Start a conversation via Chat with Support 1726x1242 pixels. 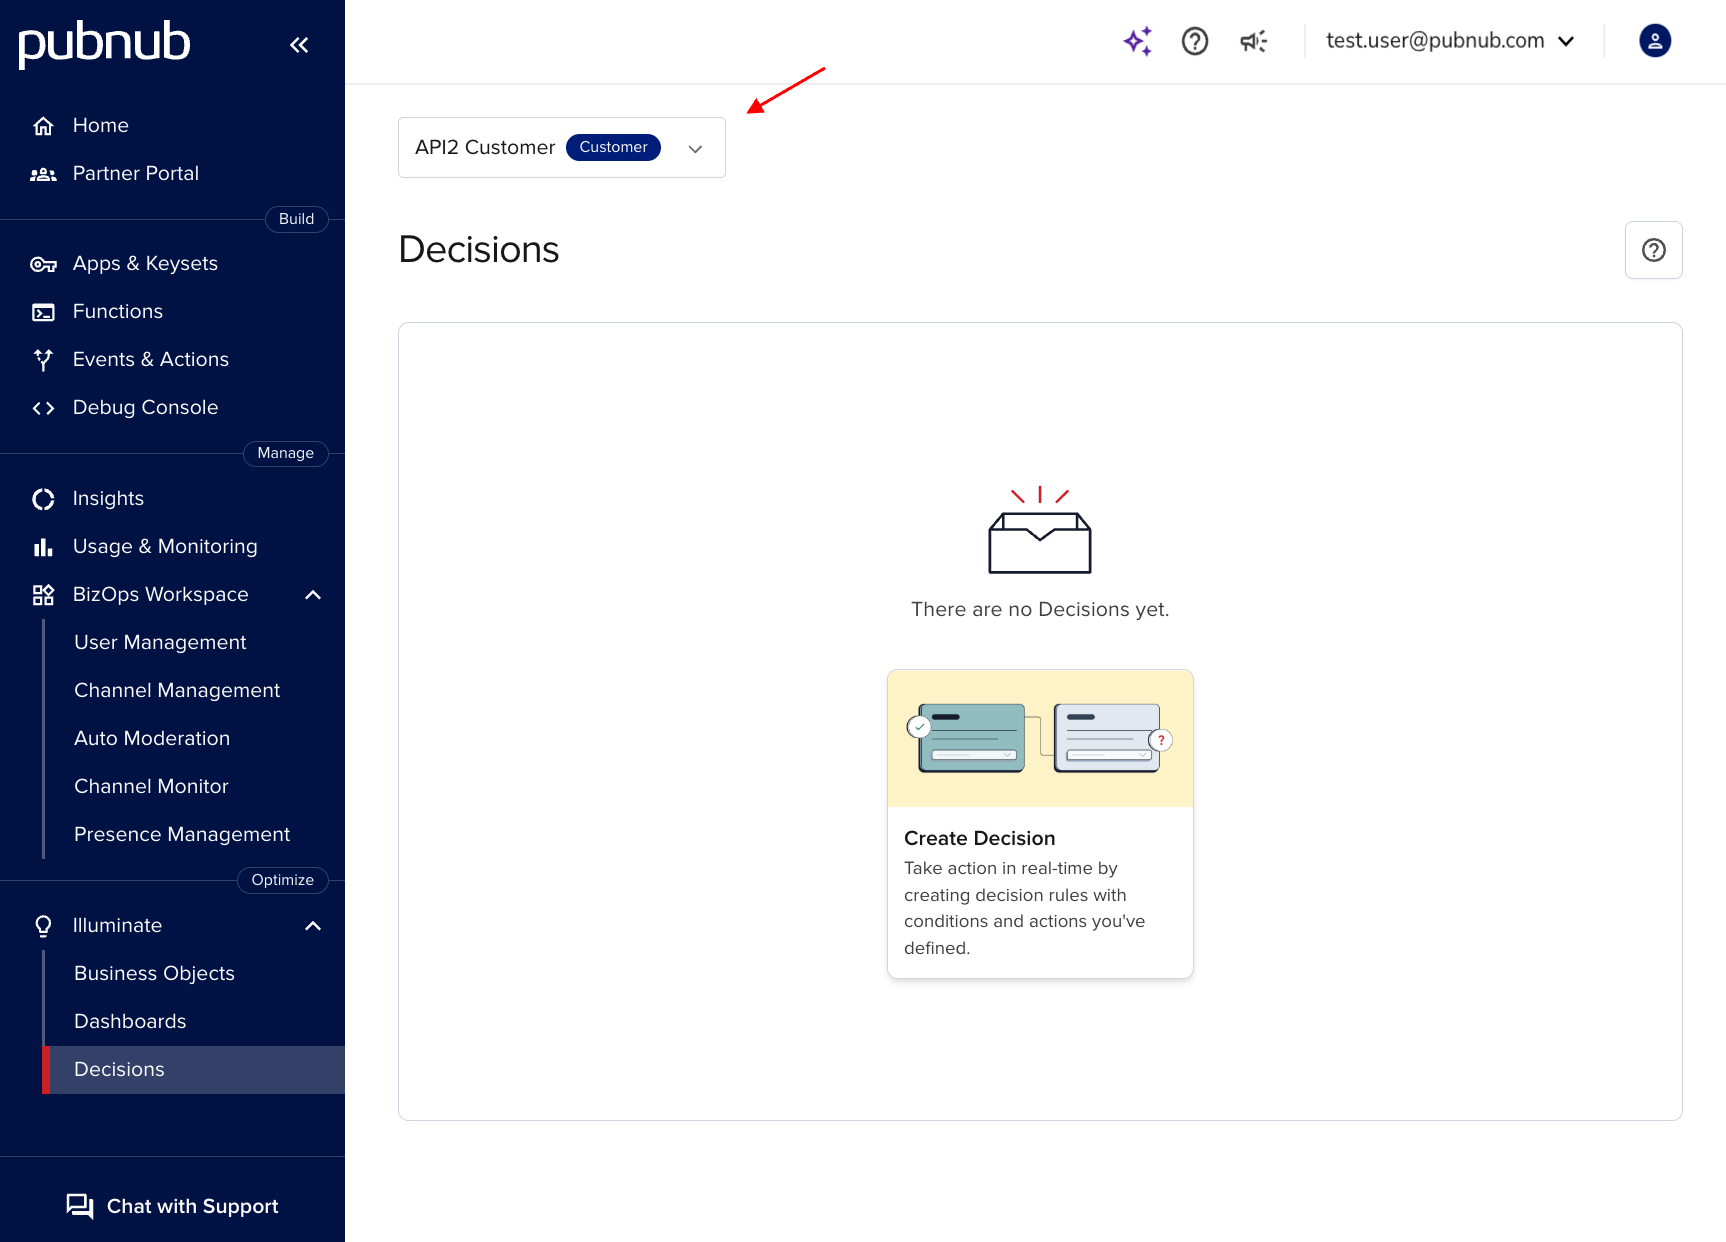171,1206
